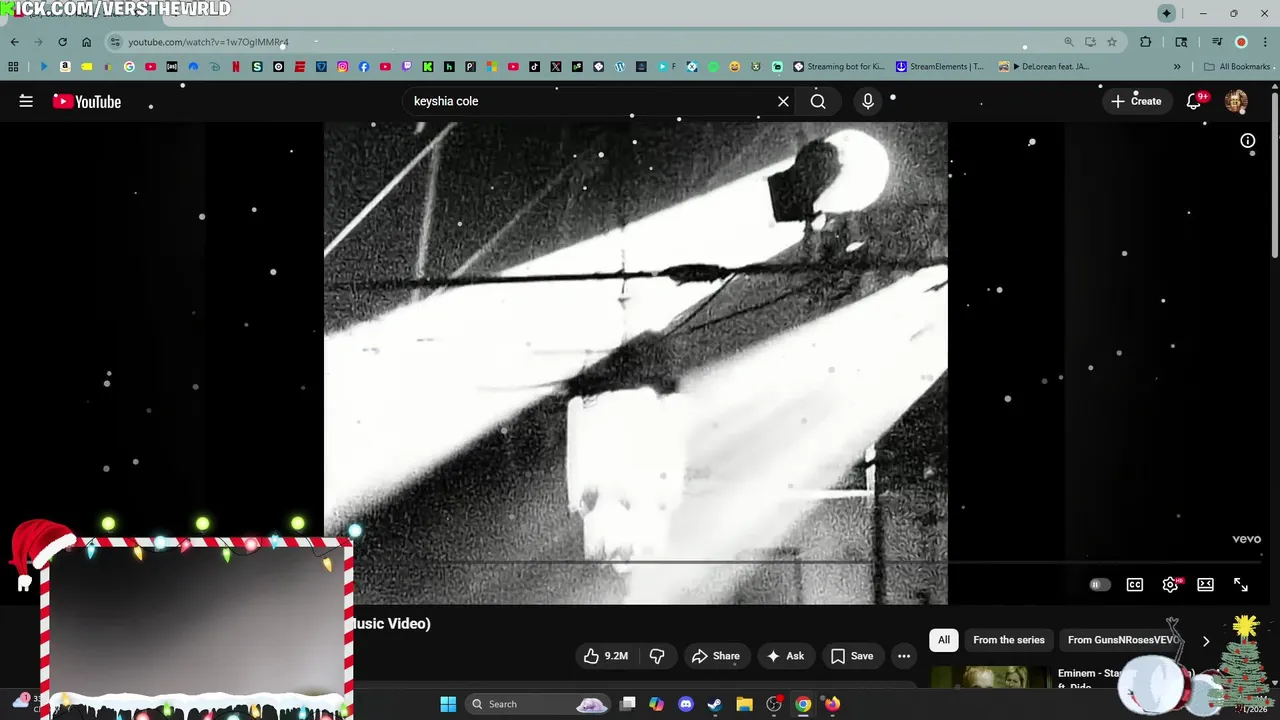The width and height of the screenshot is (1280, 720).
Task: Open the browser home page
Action: (x=86, y=42)
